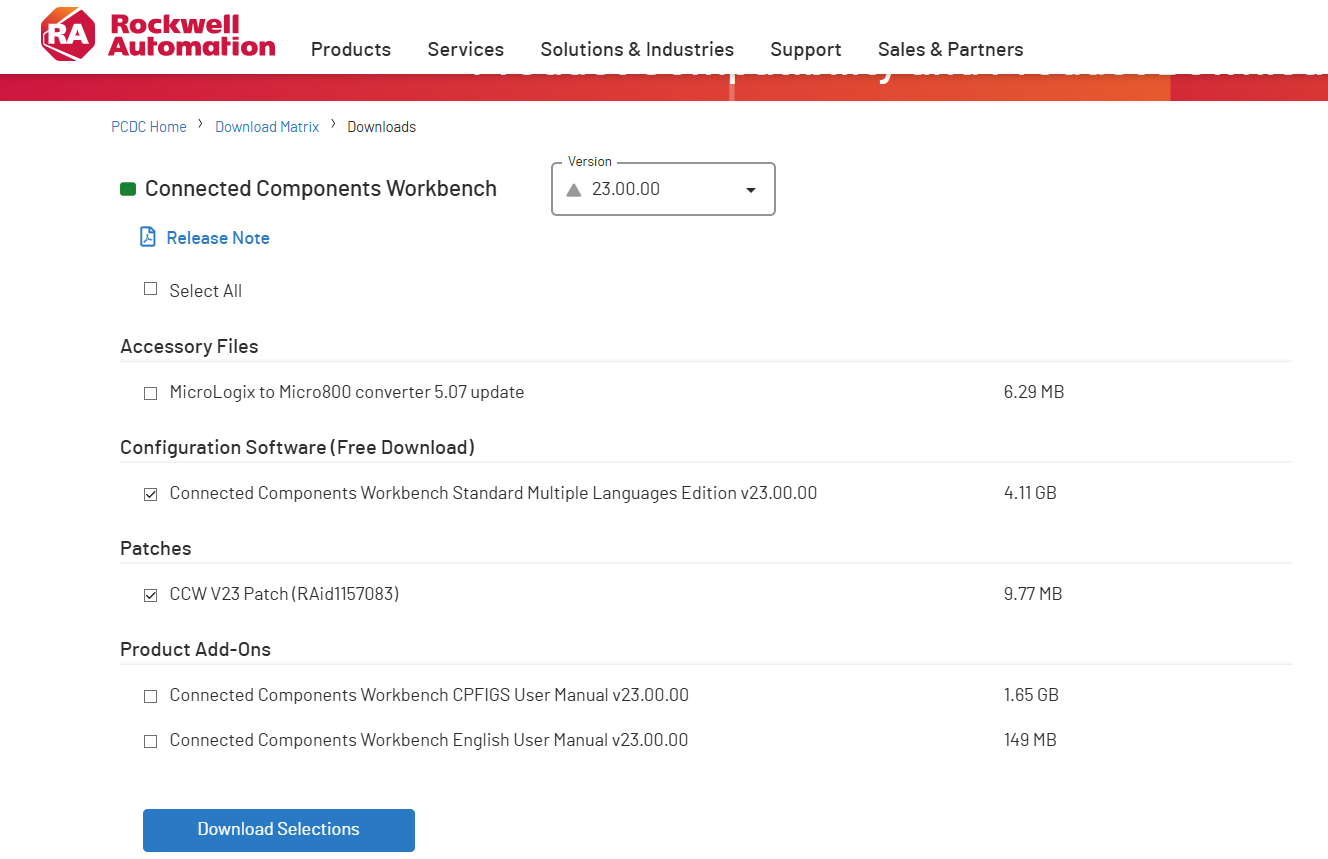Check the CPFIGS User Manual checkbox
This screenshot has width=1328, height=859.
point(151,697)
